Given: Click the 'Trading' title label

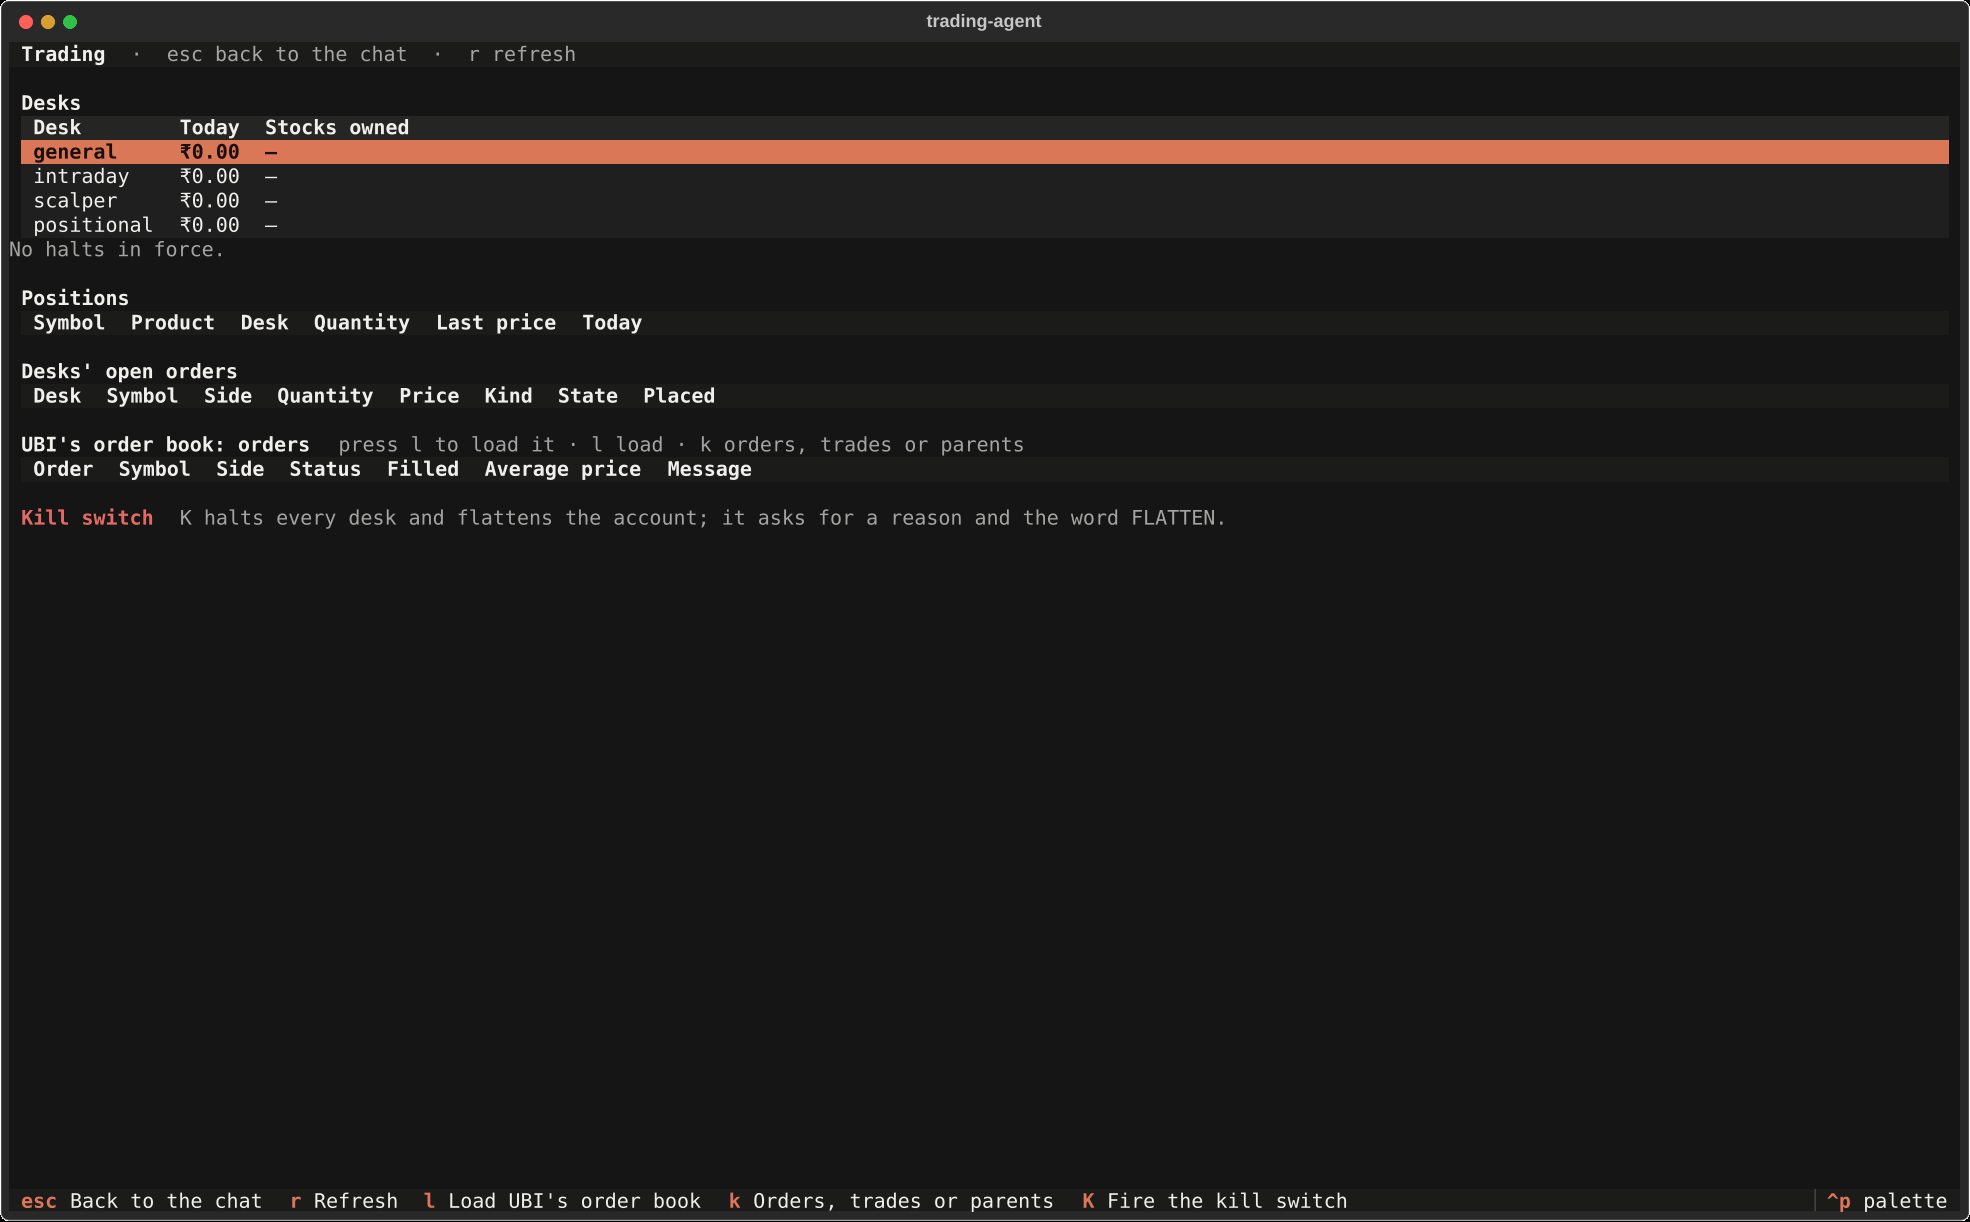Looking at the screenshot, I should [63, 54].
